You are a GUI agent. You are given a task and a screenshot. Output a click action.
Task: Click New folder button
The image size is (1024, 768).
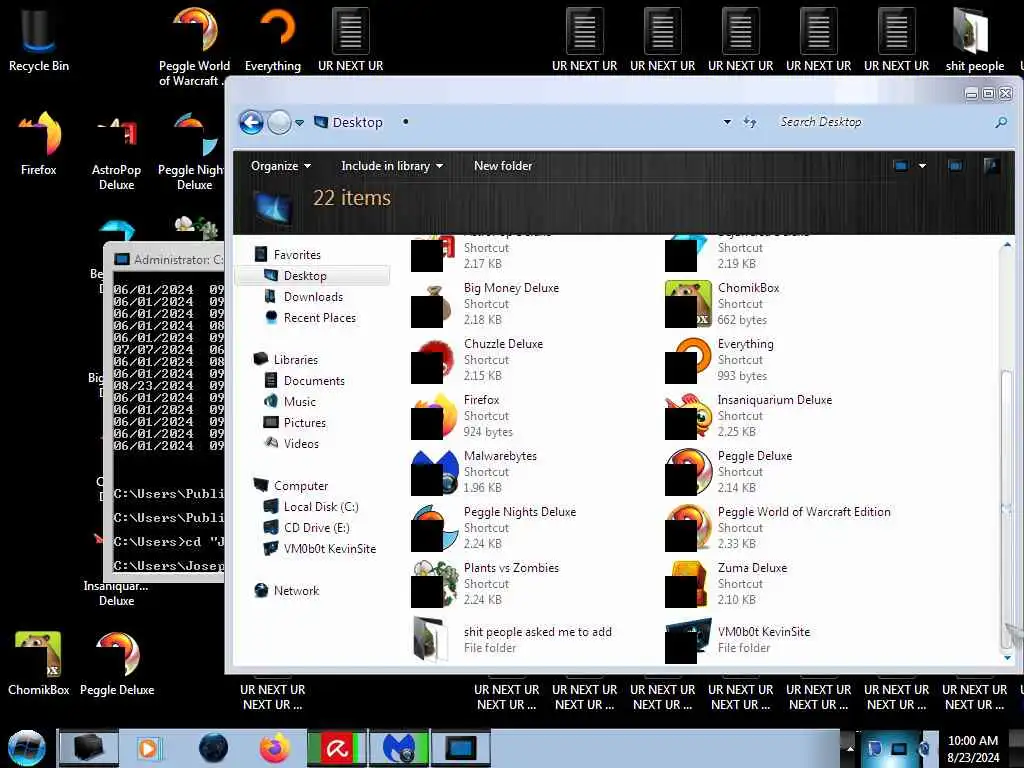[x=503, y=166]
